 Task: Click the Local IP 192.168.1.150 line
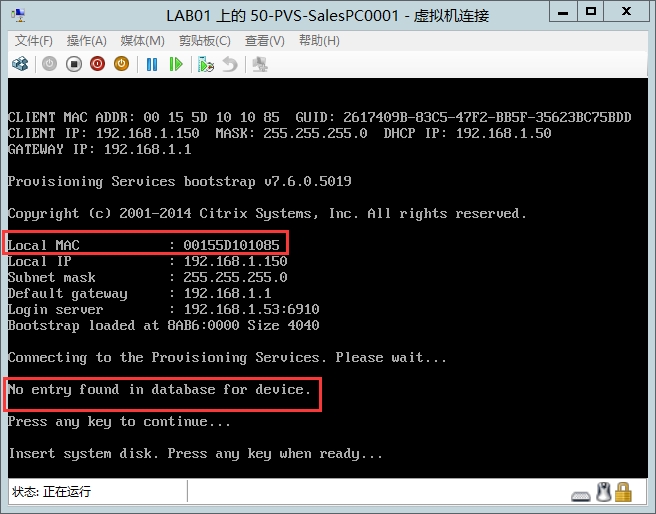(148, 261)
